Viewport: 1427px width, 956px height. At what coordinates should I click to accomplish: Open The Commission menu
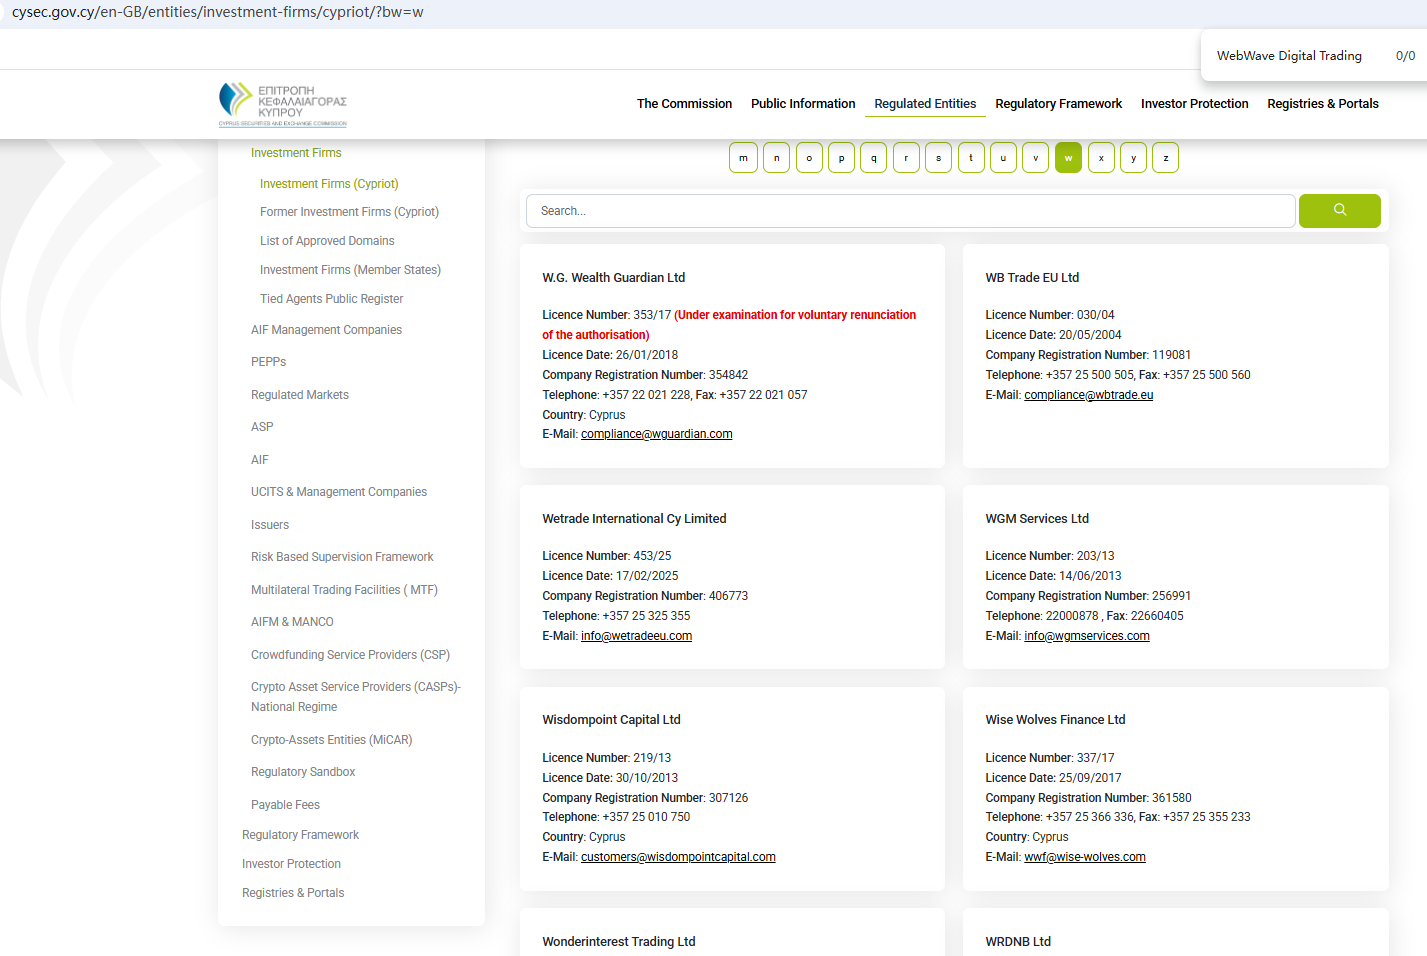(x=684, y=104)
